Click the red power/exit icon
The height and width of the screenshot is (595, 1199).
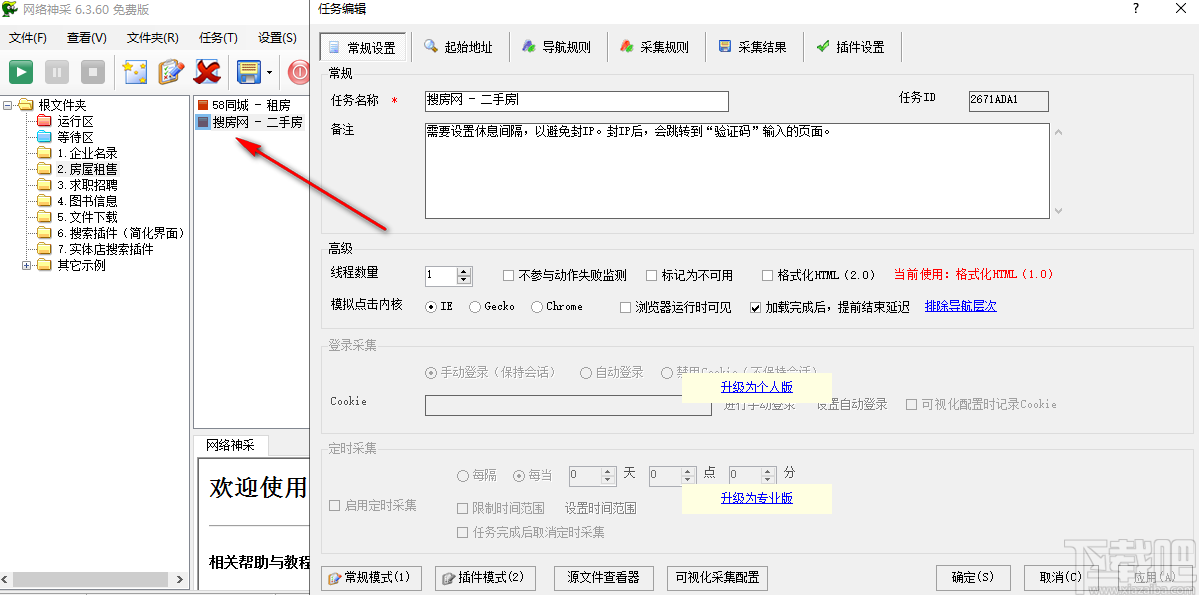point(300,72)
